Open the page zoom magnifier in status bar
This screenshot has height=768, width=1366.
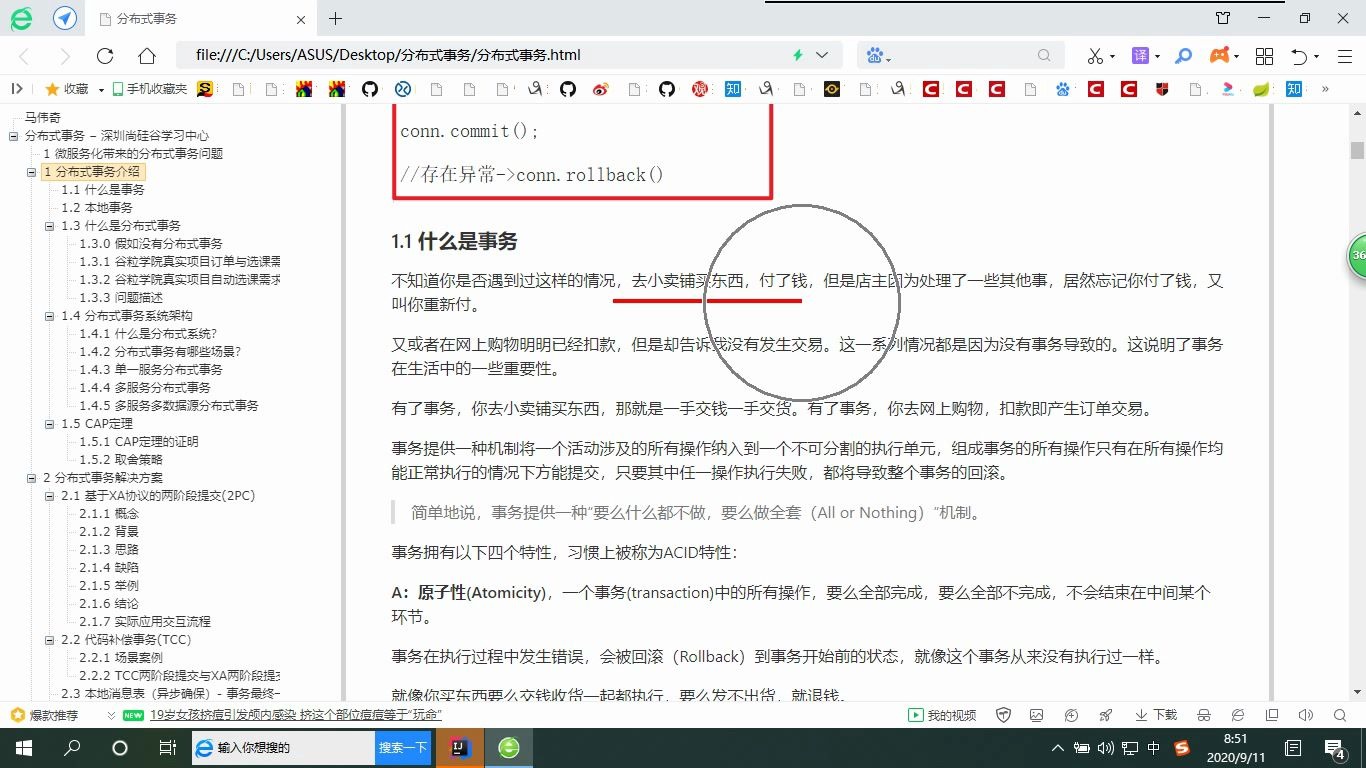pos(1338,715)
